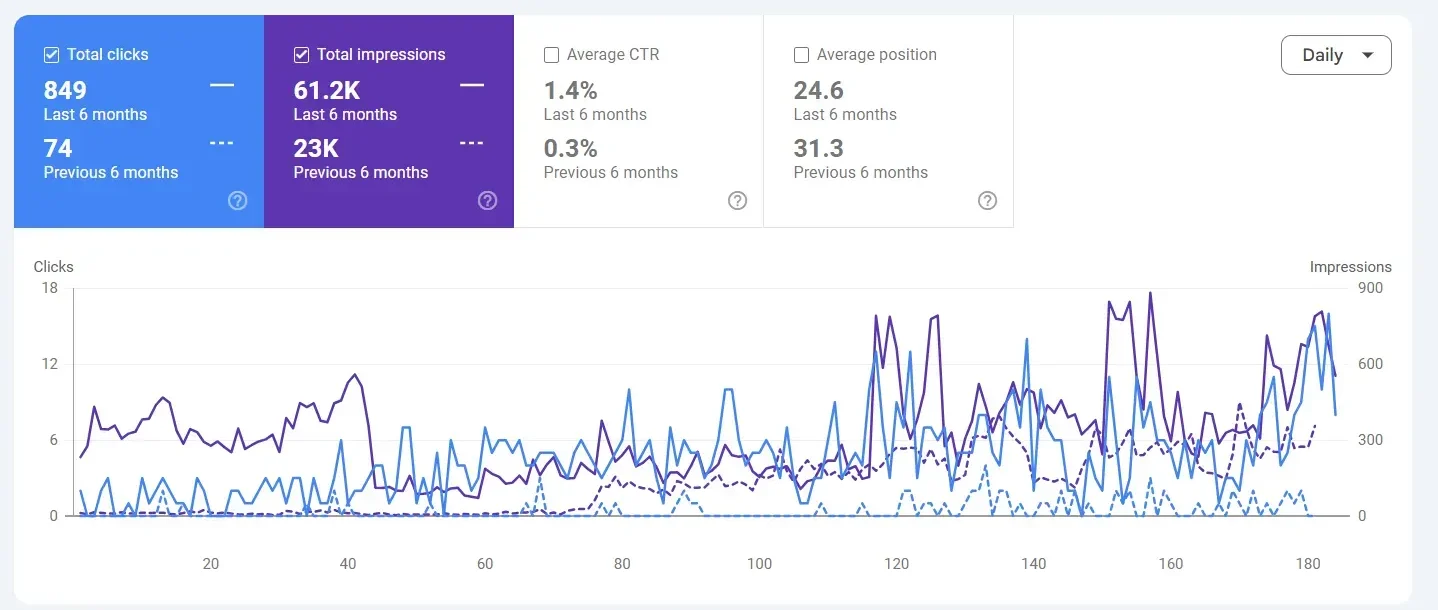Image resolution: width=1438 pixels, height=610 pixels.
Task: Uncheck the Total impressions checkbox
Action: 301,54
